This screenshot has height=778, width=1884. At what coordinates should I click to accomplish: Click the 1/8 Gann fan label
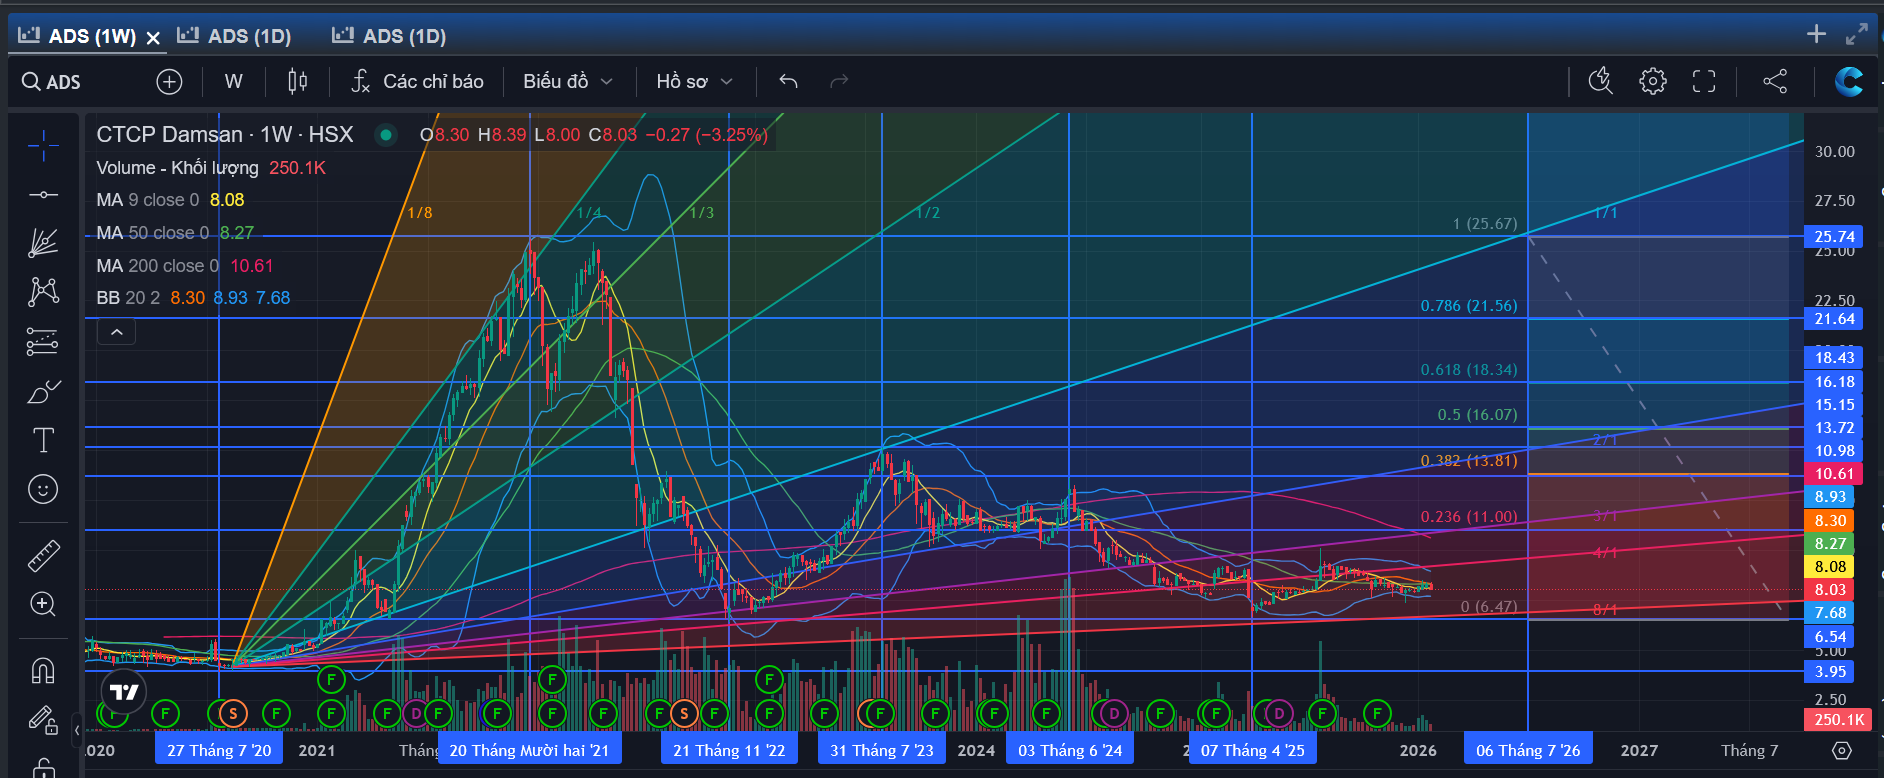click(x=420, y=213)
